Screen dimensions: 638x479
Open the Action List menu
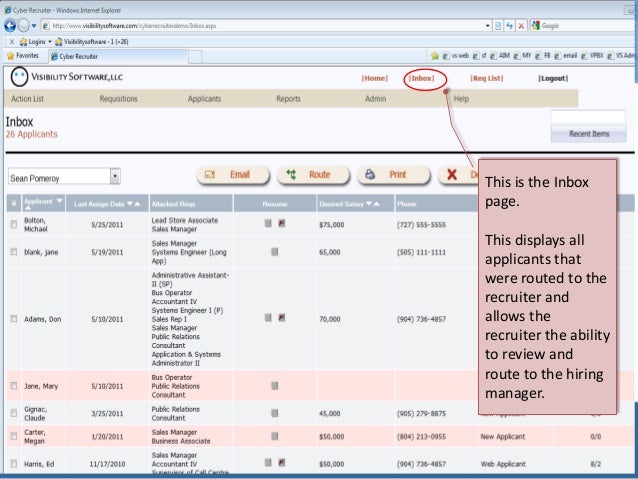pos(27,98)
